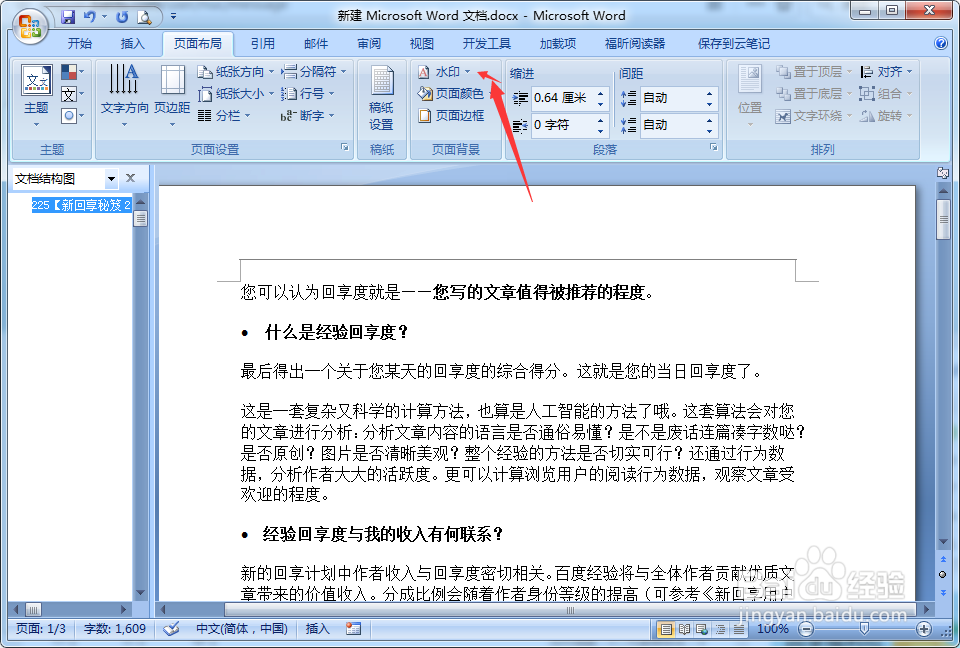Click 页面: 1/3 page indicator
This screenshot has height=648, width=960.
41,628
